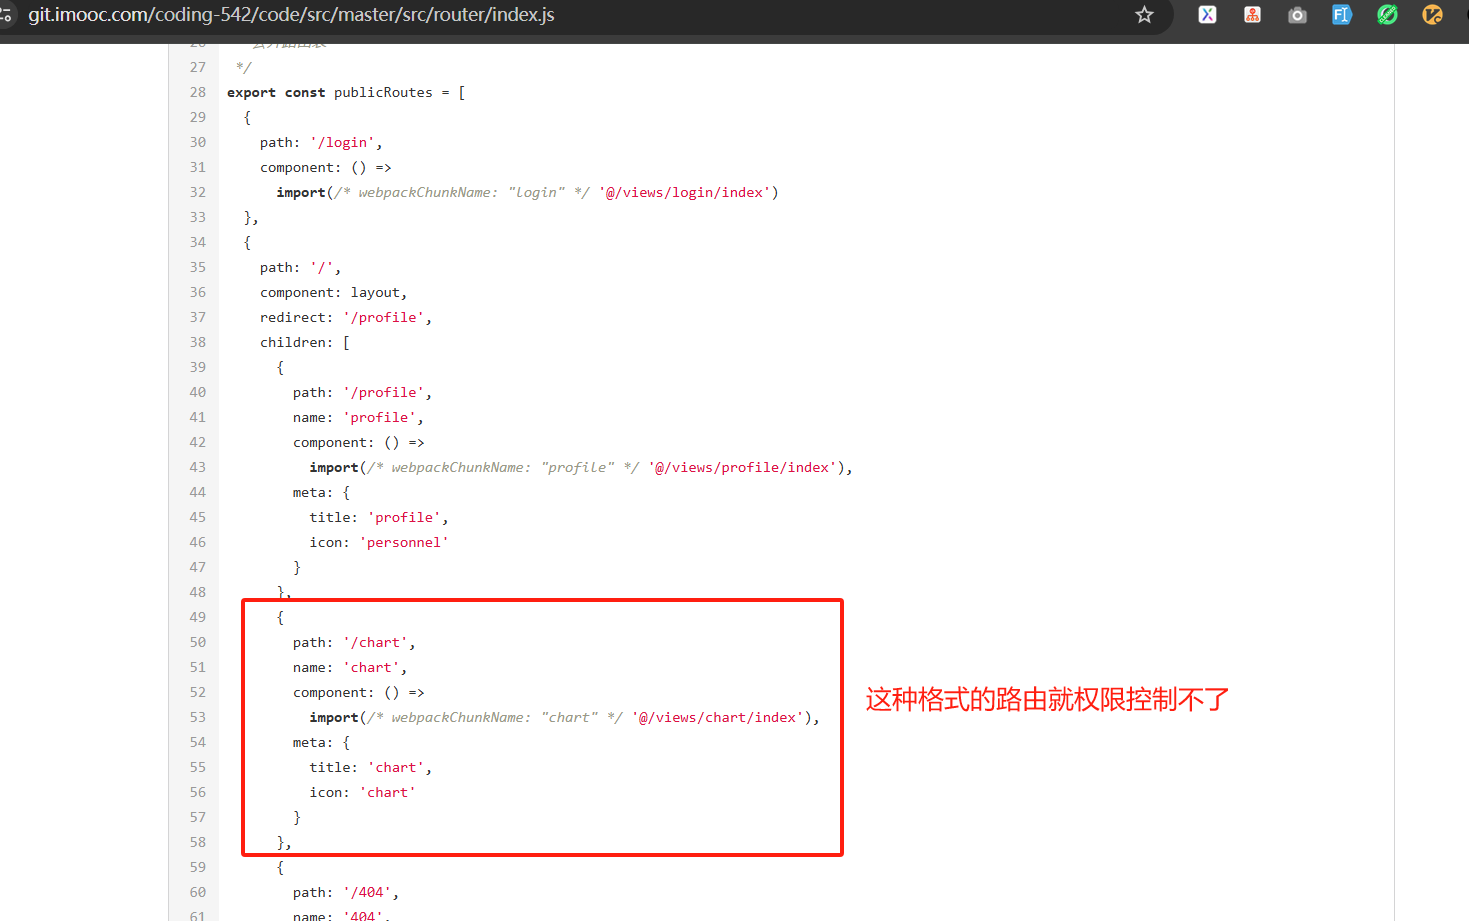1469x921 pixels.
Task: Click line number 39
Action: pyautogui.click(x=198, y=367)
